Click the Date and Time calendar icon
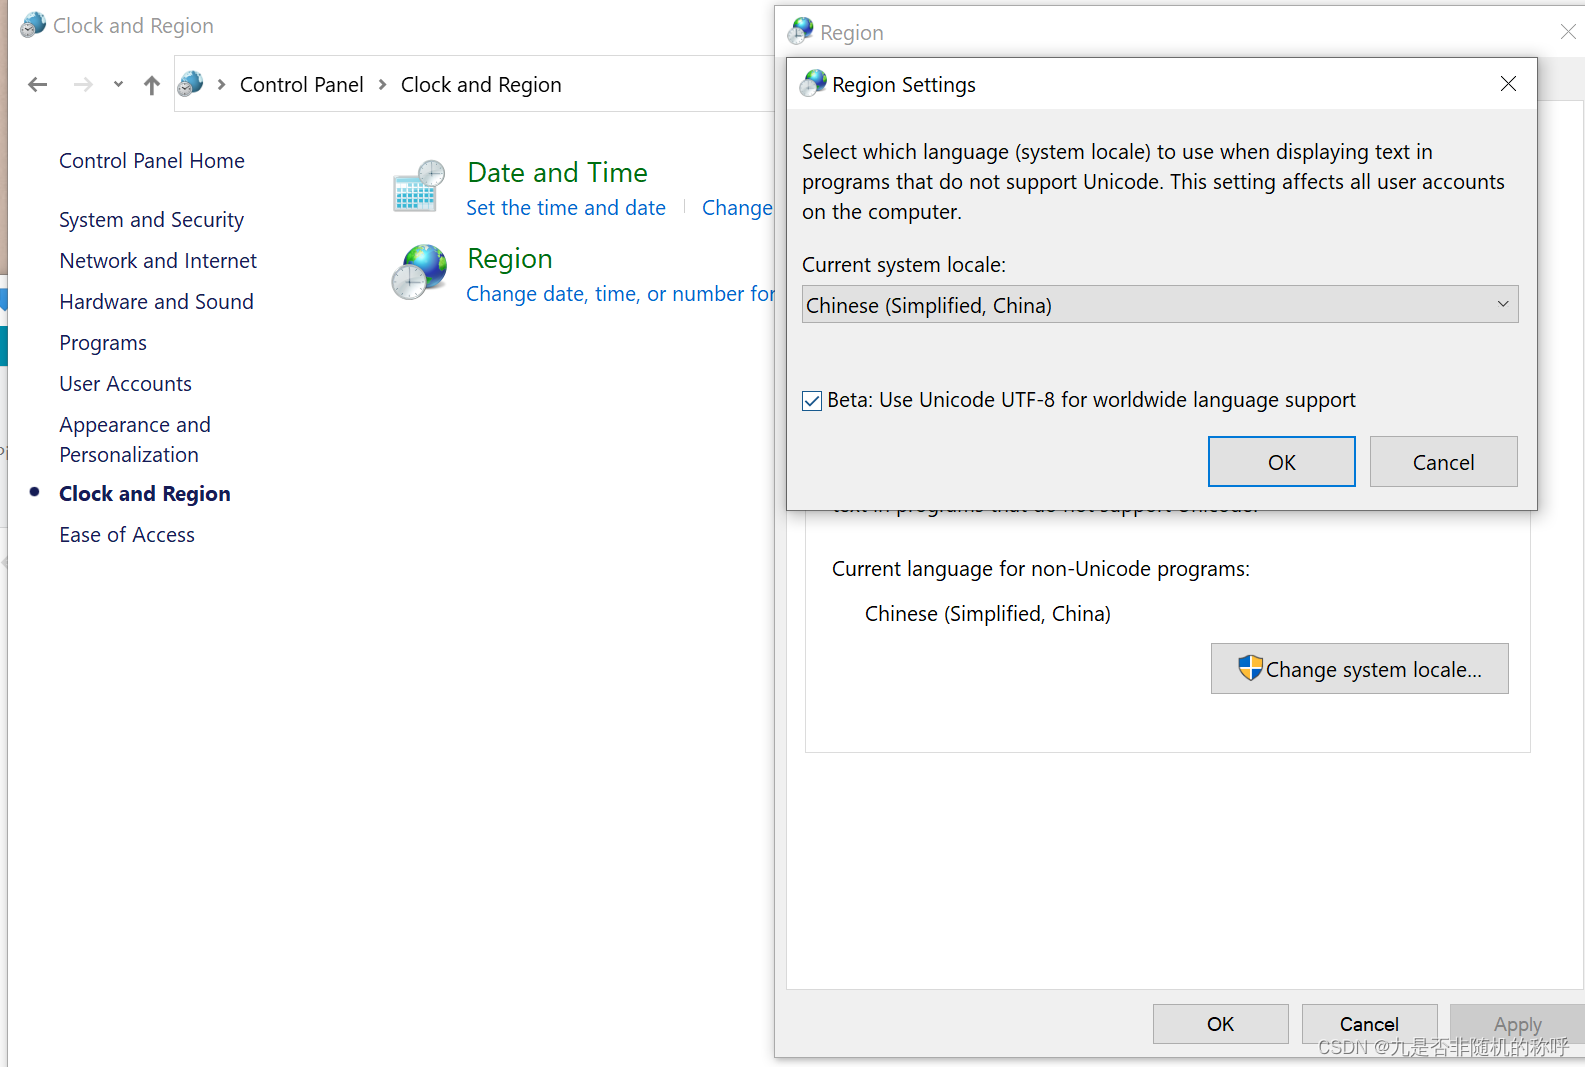 418,186
